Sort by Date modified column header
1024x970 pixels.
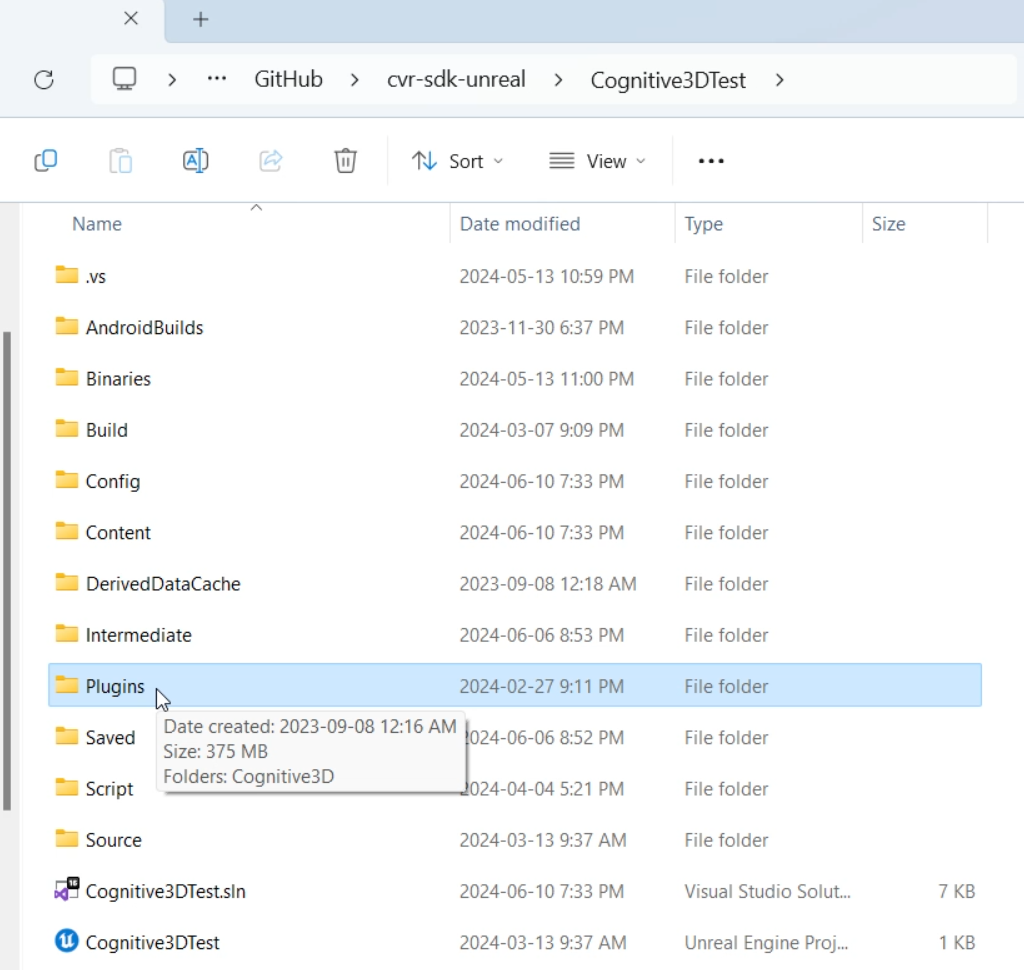point(520,224)
